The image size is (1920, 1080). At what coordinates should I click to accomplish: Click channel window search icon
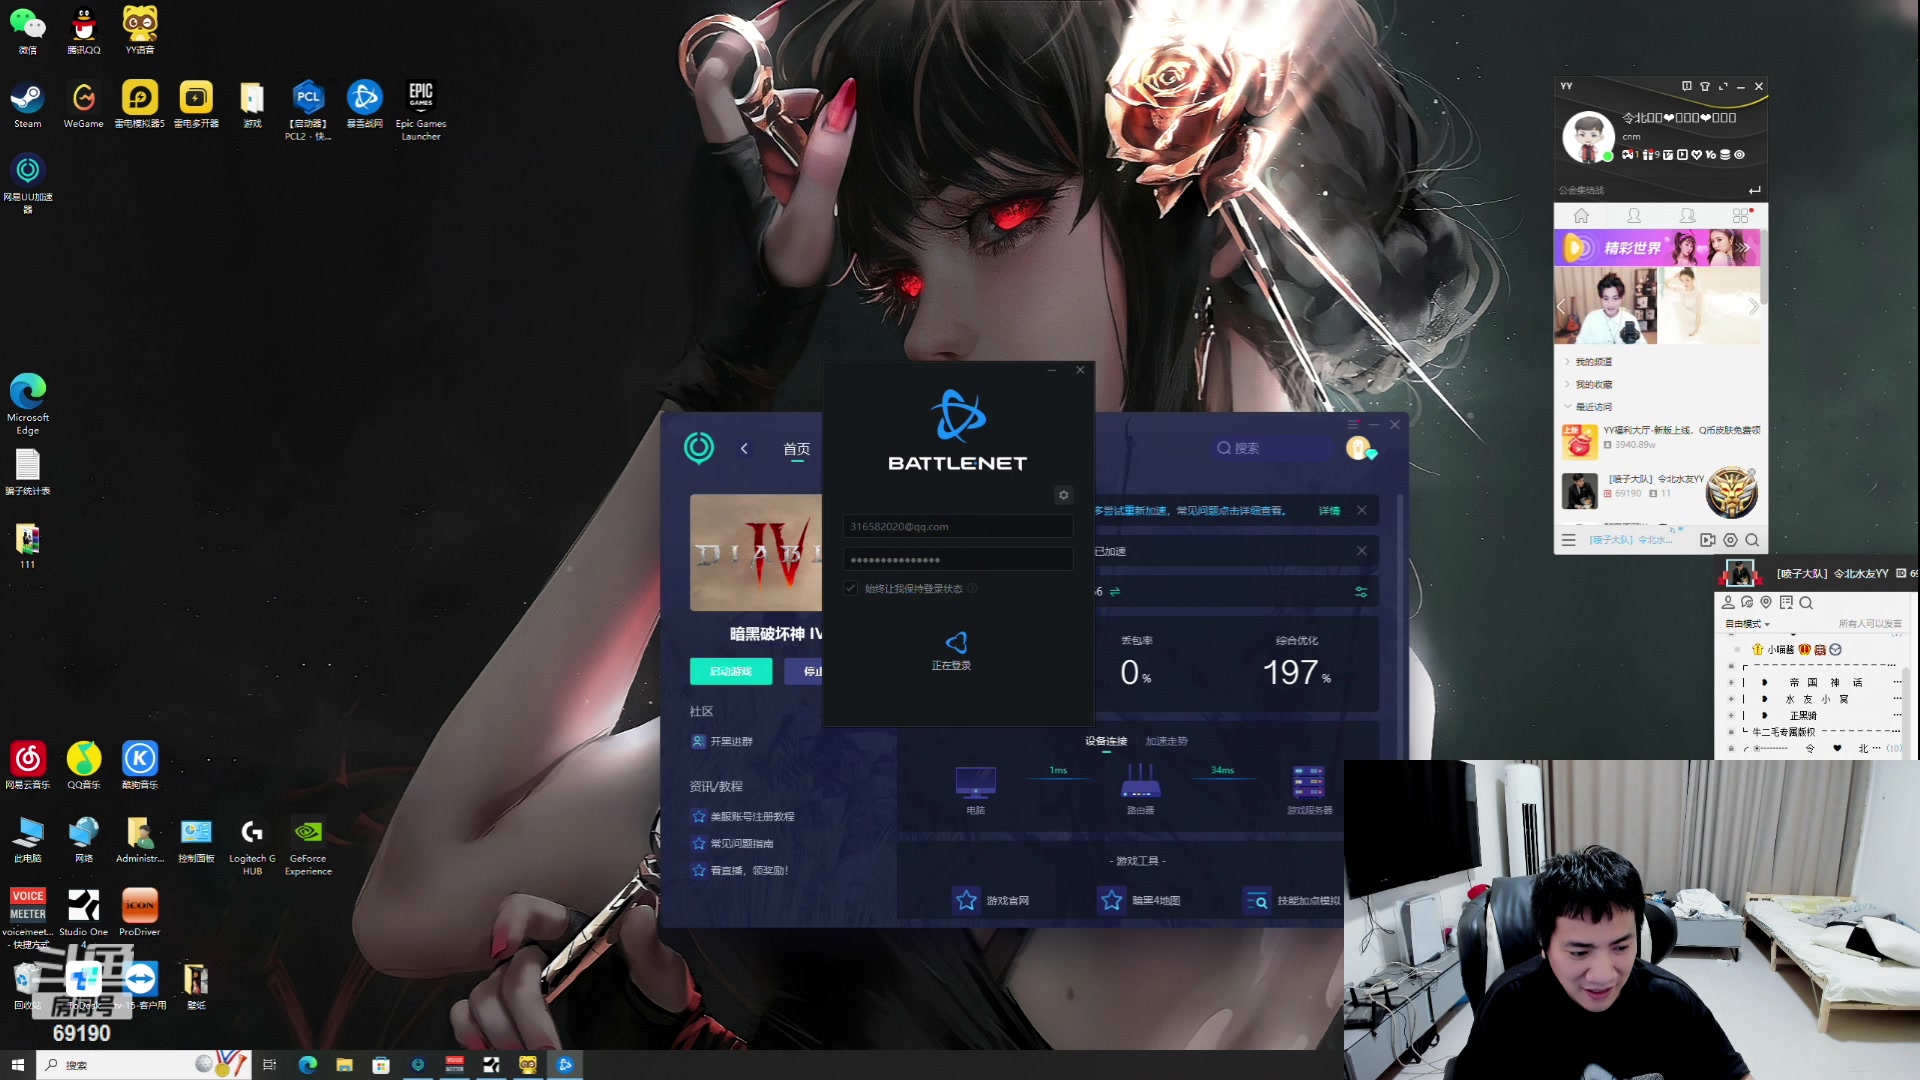(1806, 602)
